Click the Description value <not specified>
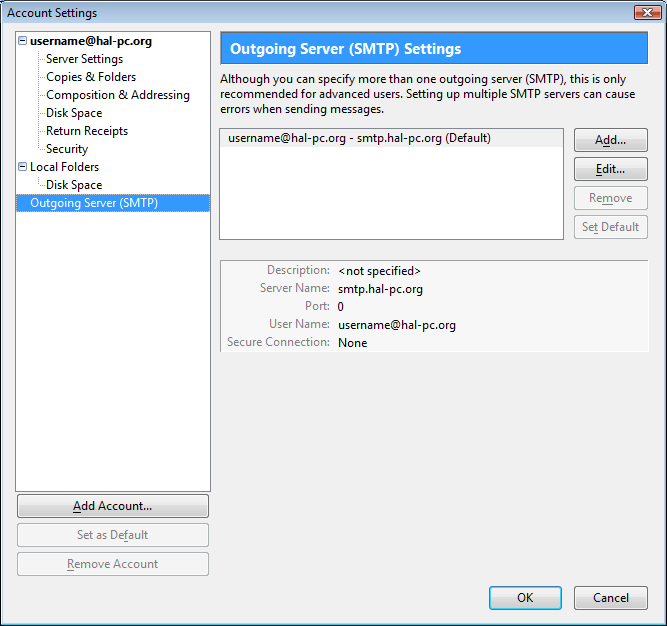 click(x=379, y=271)
